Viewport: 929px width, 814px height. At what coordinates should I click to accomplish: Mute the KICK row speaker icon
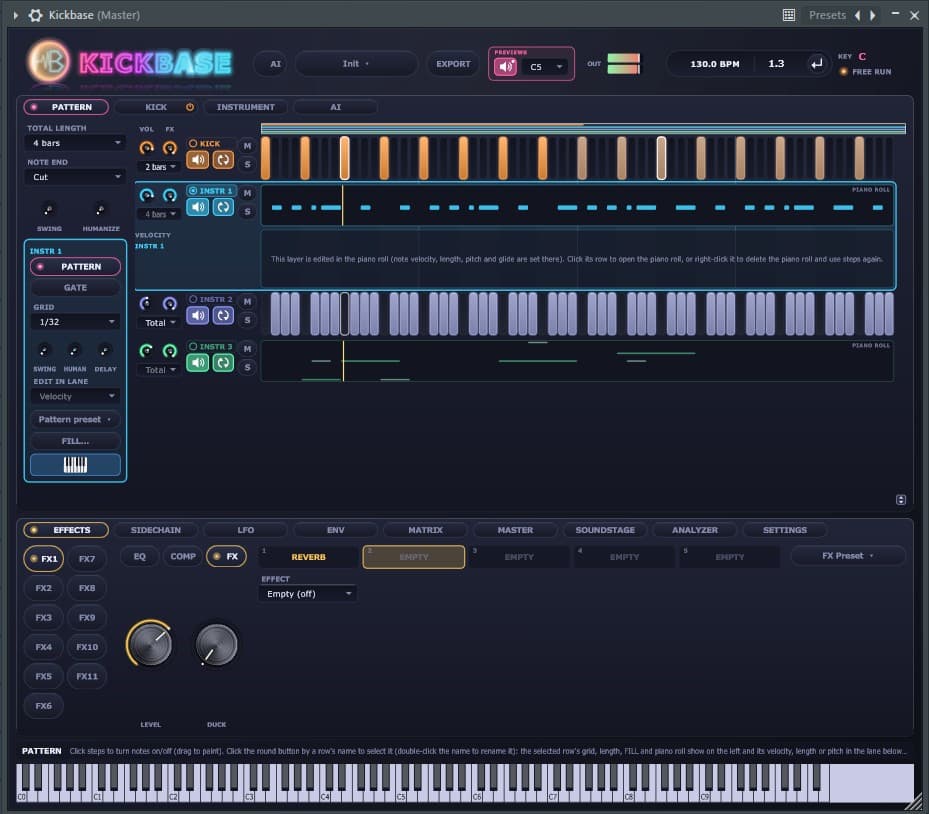(198, 159)
